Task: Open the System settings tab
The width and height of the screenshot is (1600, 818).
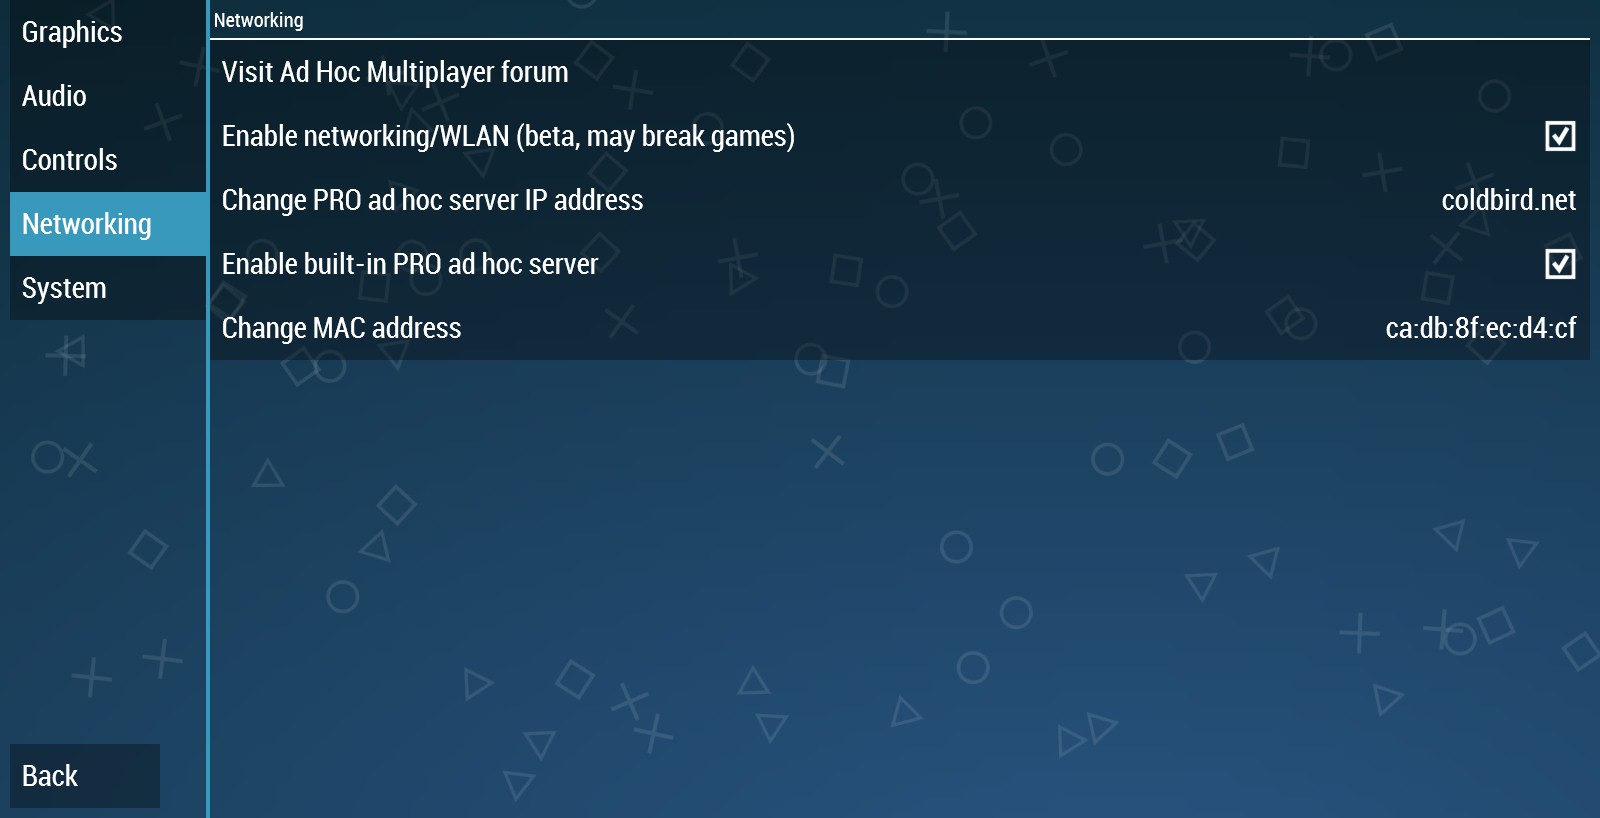Action: pos(108,288)
